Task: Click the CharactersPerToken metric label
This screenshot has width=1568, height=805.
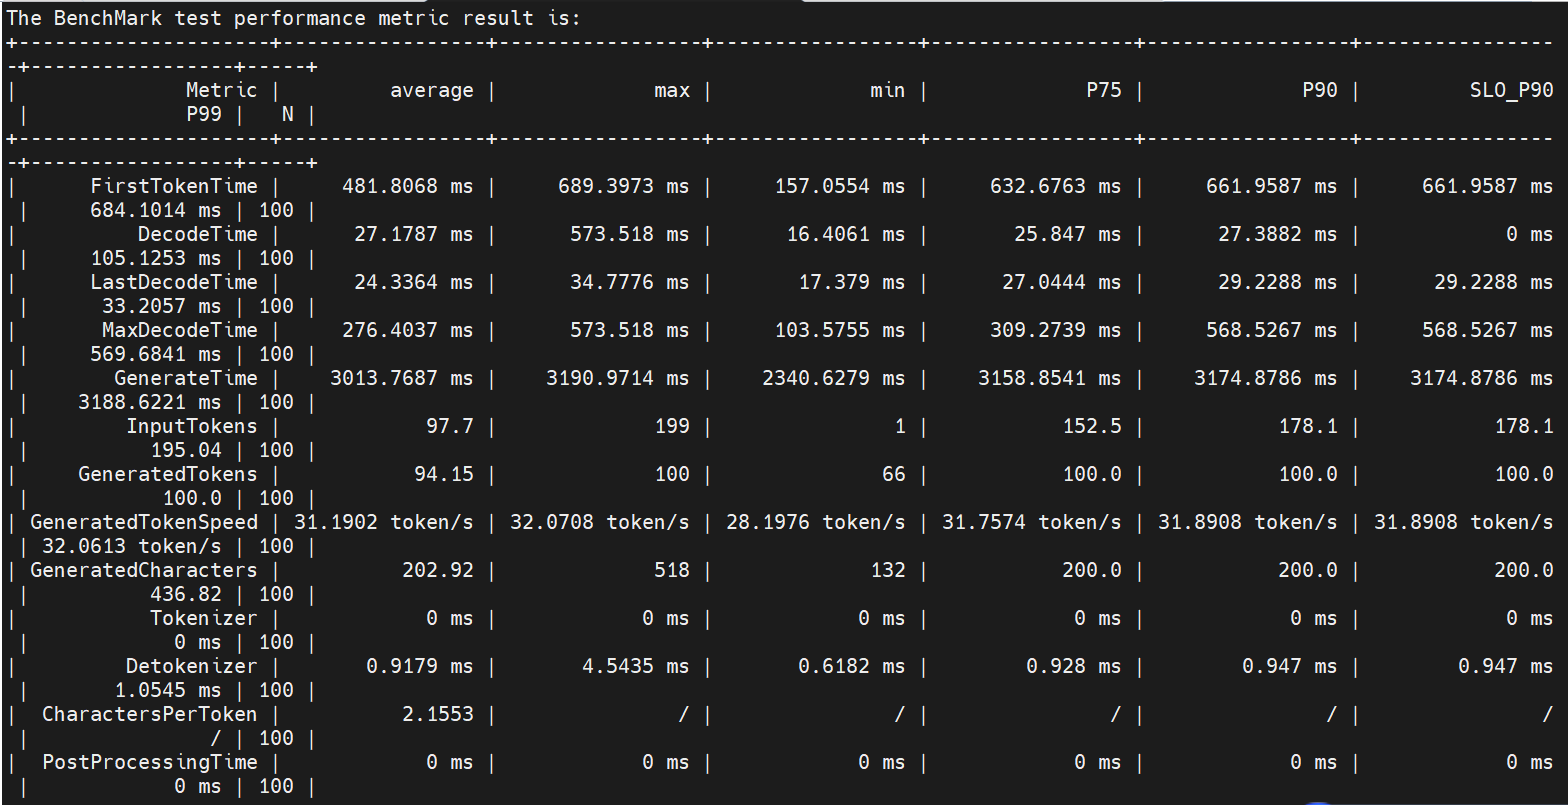Action: click(x=150, y=714)
